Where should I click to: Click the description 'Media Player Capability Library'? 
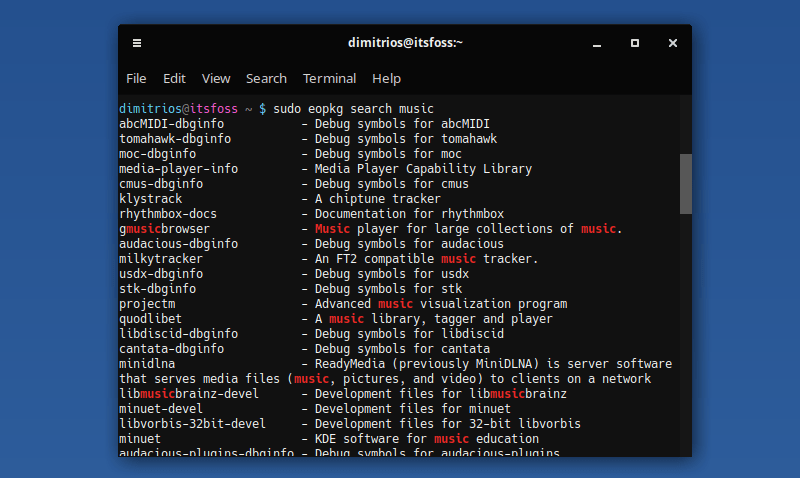click(x=423, y=169)
